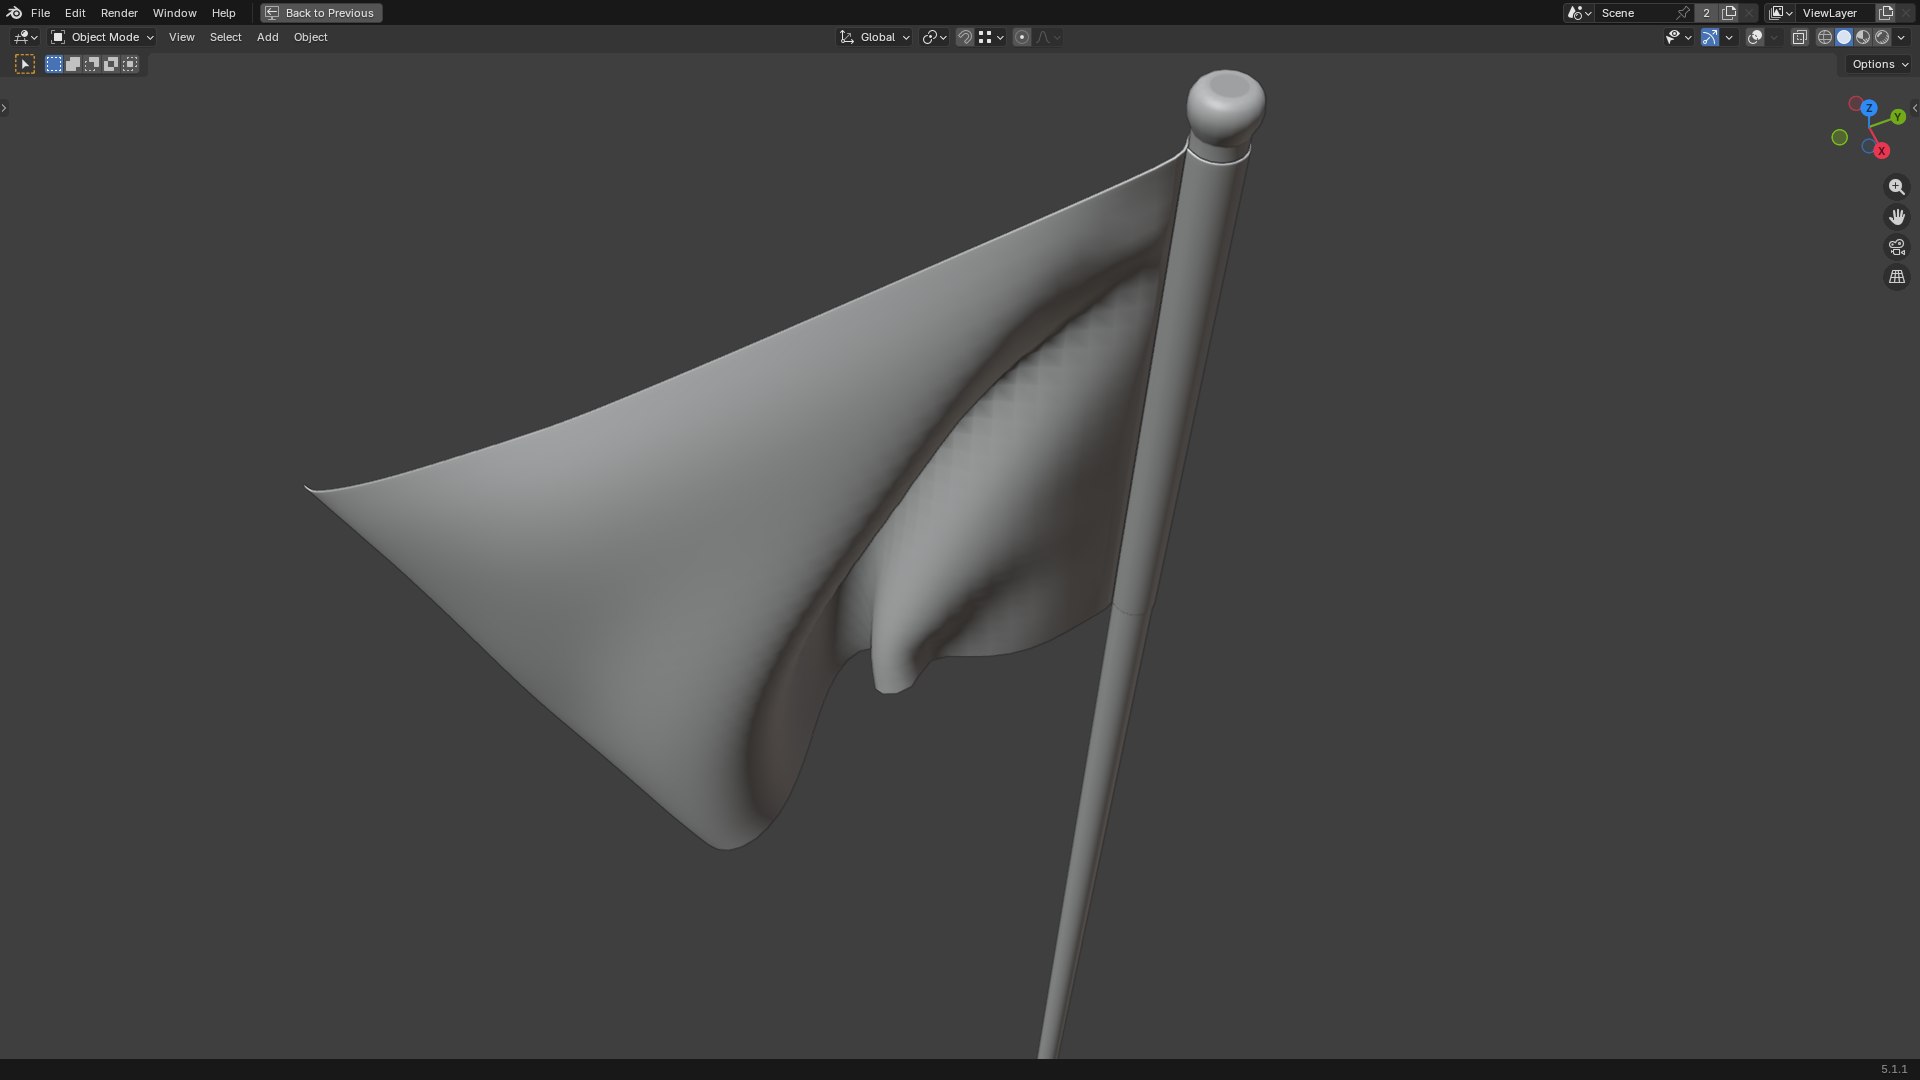The width and height of the screenshot is (1920, 1080).
Task: Select Material Preview viewport shading
Action: click(1863, 37)
